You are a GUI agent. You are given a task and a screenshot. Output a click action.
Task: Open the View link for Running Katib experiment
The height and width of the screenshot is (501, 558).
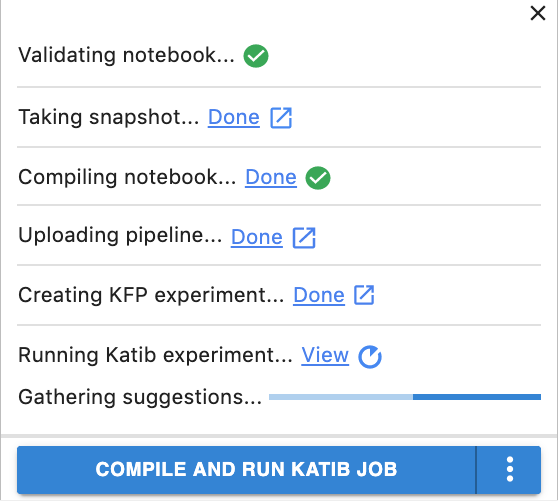coord(325,355)
